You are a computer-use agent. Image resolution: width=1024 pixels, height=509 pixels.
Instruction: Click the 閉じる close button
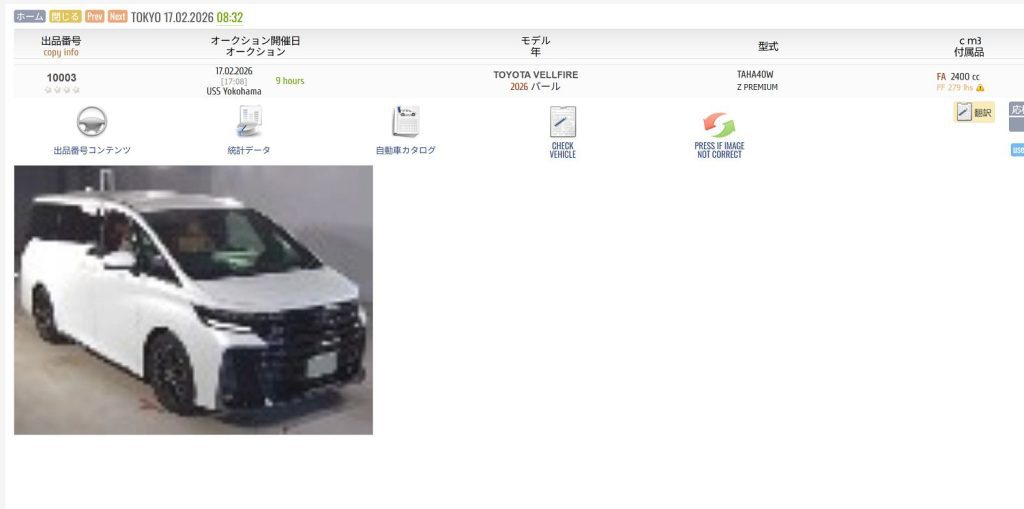pos(65,16)
